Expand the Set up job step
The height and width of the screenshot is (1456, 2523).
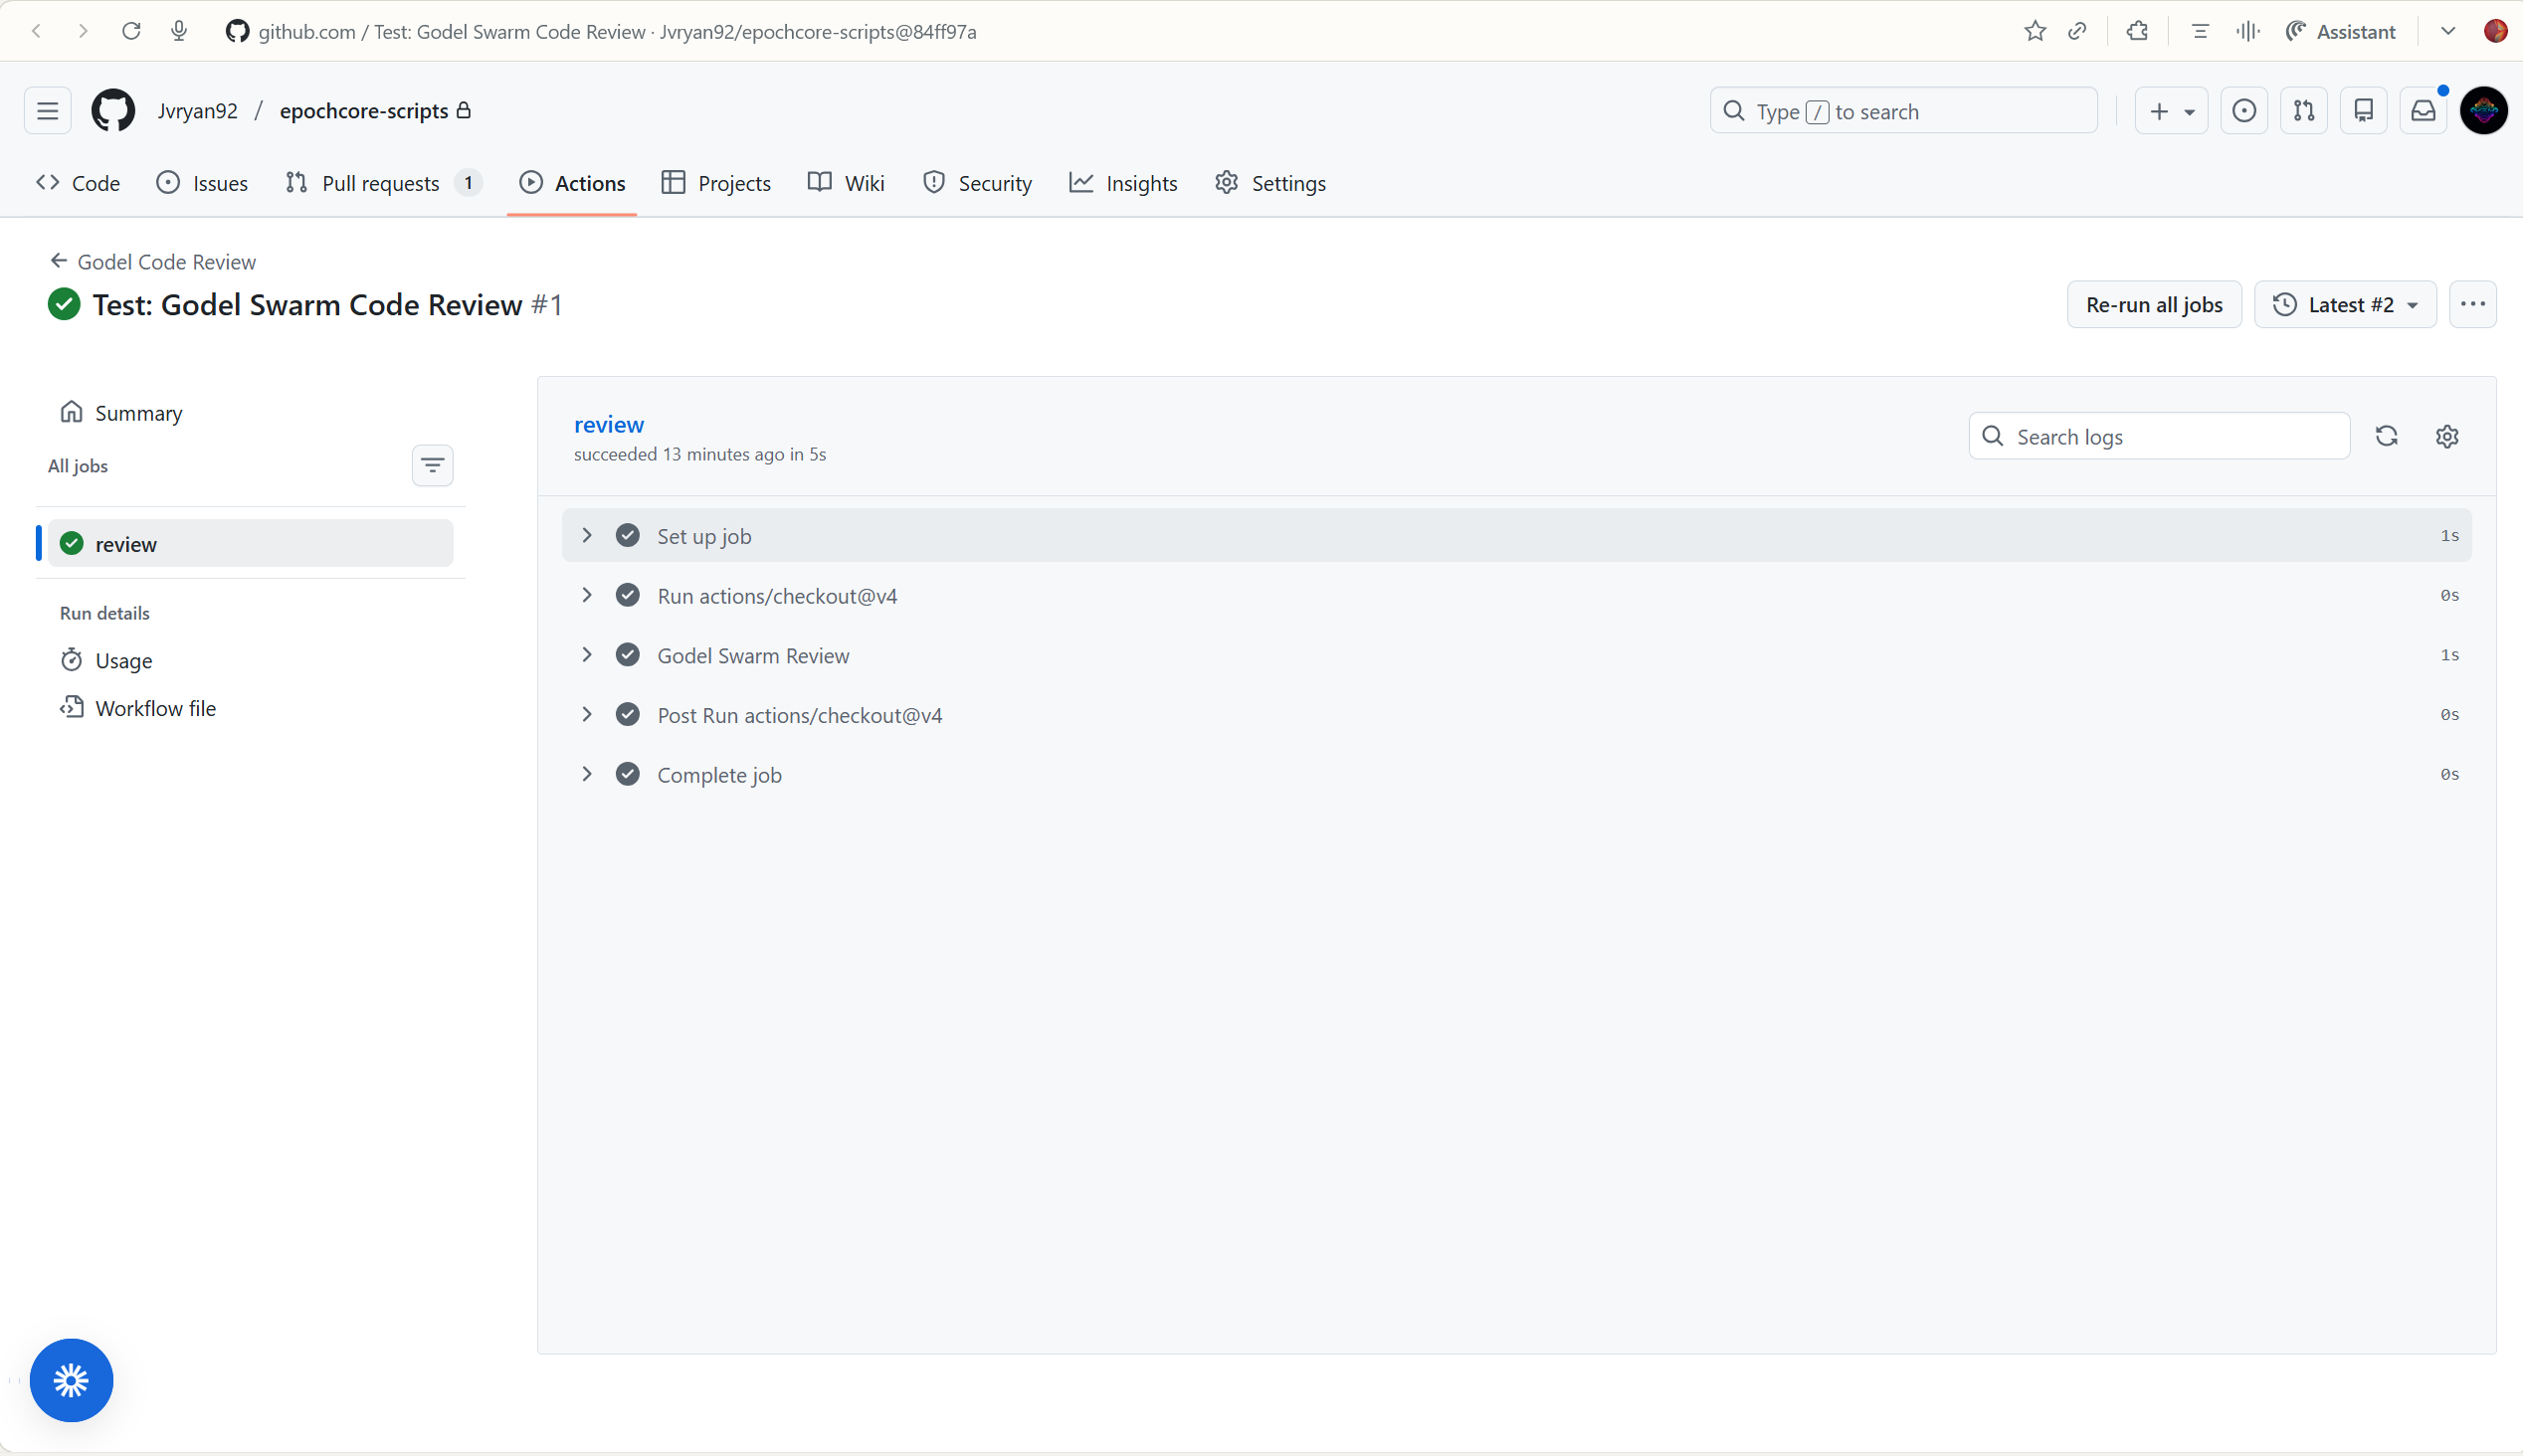(586, 535)
